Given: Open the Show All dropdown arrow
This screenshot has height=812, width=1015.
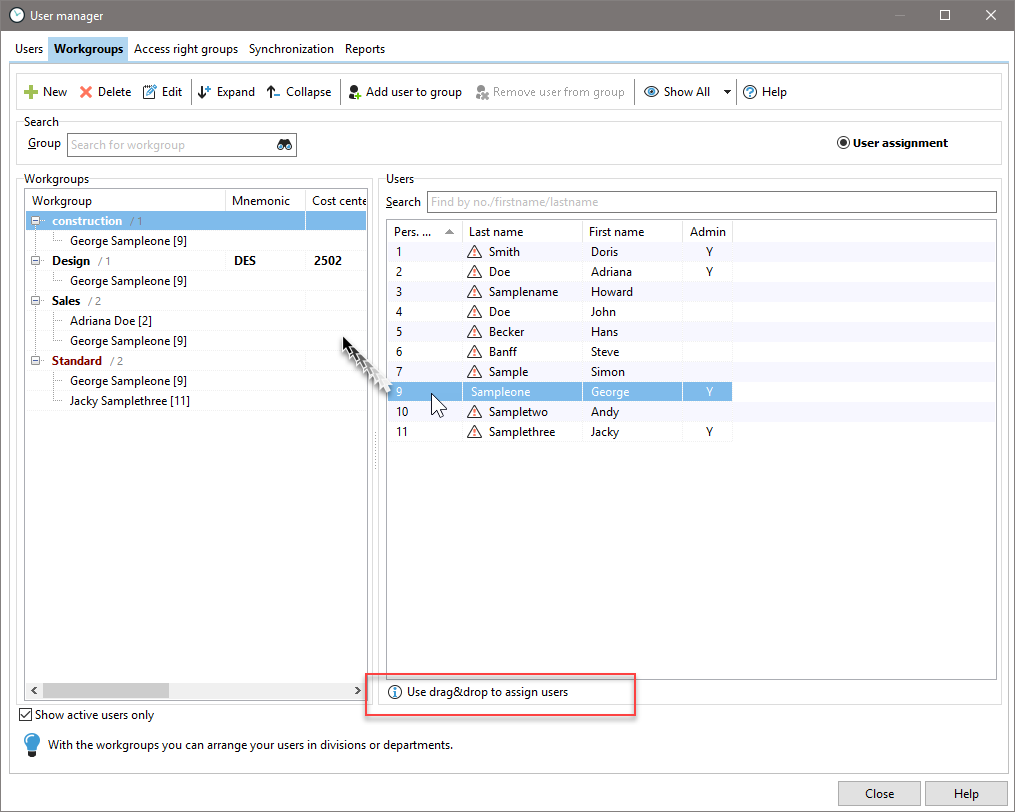Looking at the screenshot, I should tap(727, 92).
